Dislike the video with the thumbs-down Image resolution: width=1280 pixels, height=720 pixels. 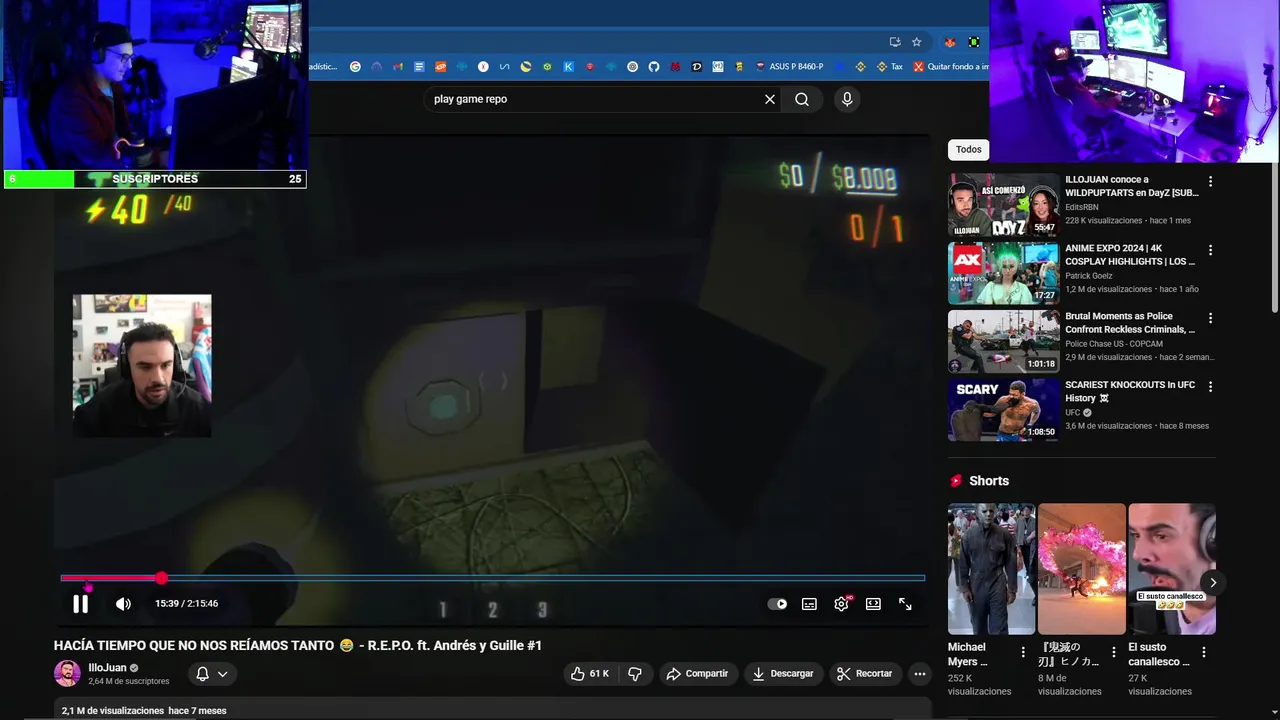pyautogui.click(x=634, y=674)
